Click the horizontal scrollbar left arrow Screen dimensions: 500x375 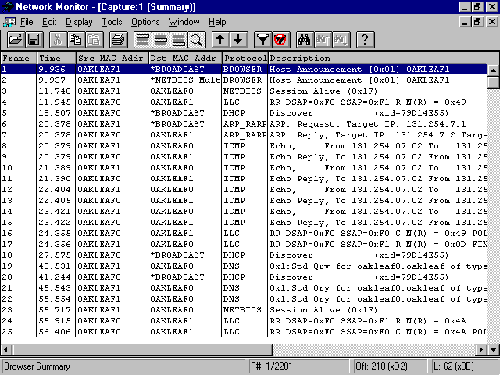point(7,350)
